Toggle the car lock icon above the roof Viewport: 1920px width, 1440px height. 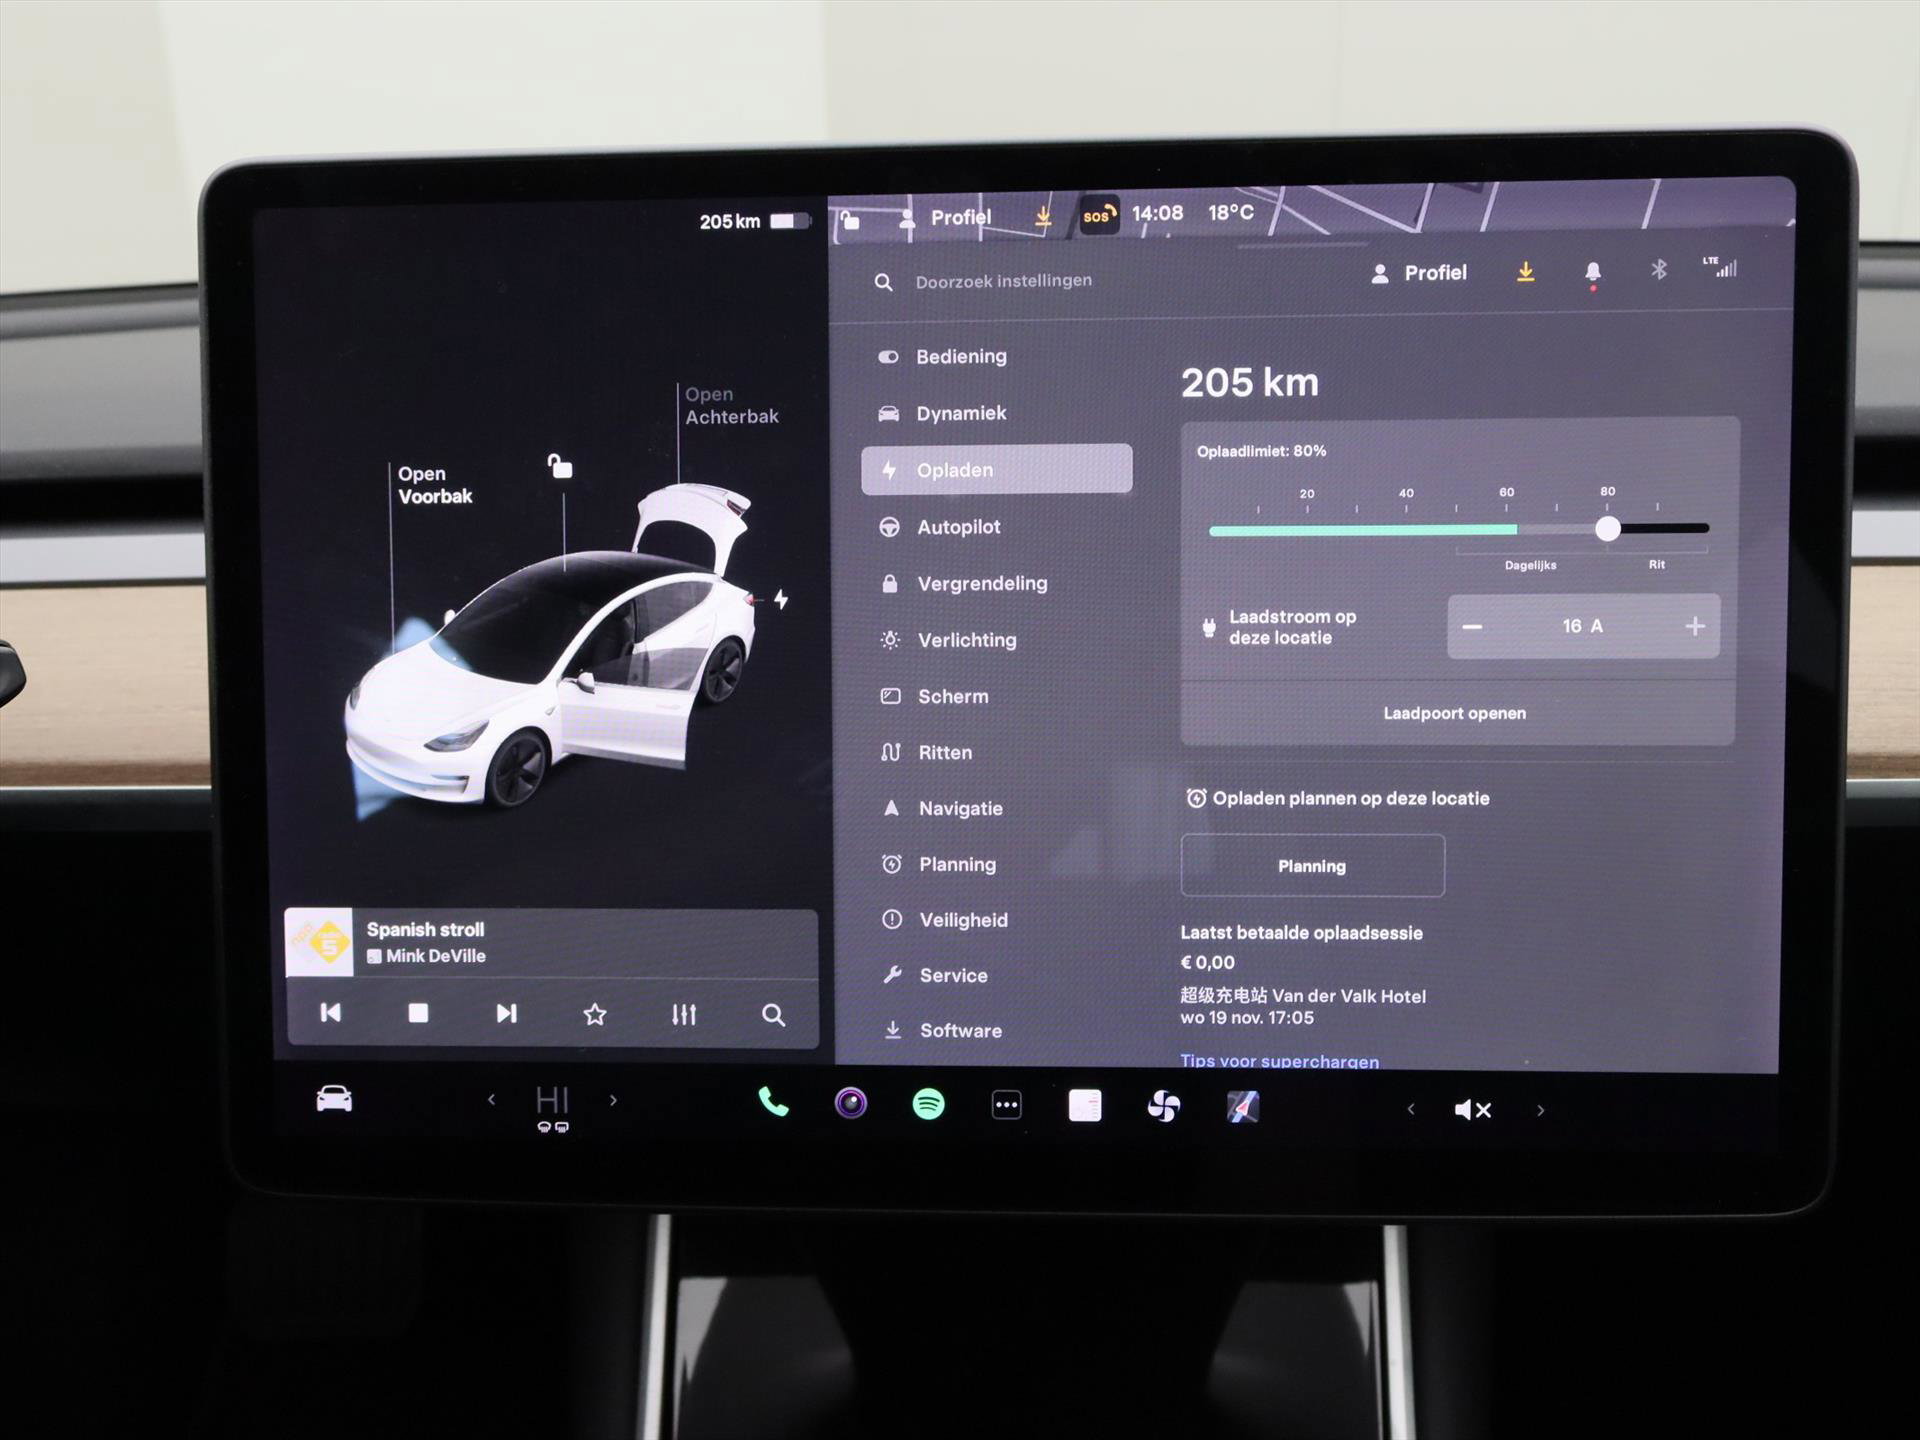[560, 466]
